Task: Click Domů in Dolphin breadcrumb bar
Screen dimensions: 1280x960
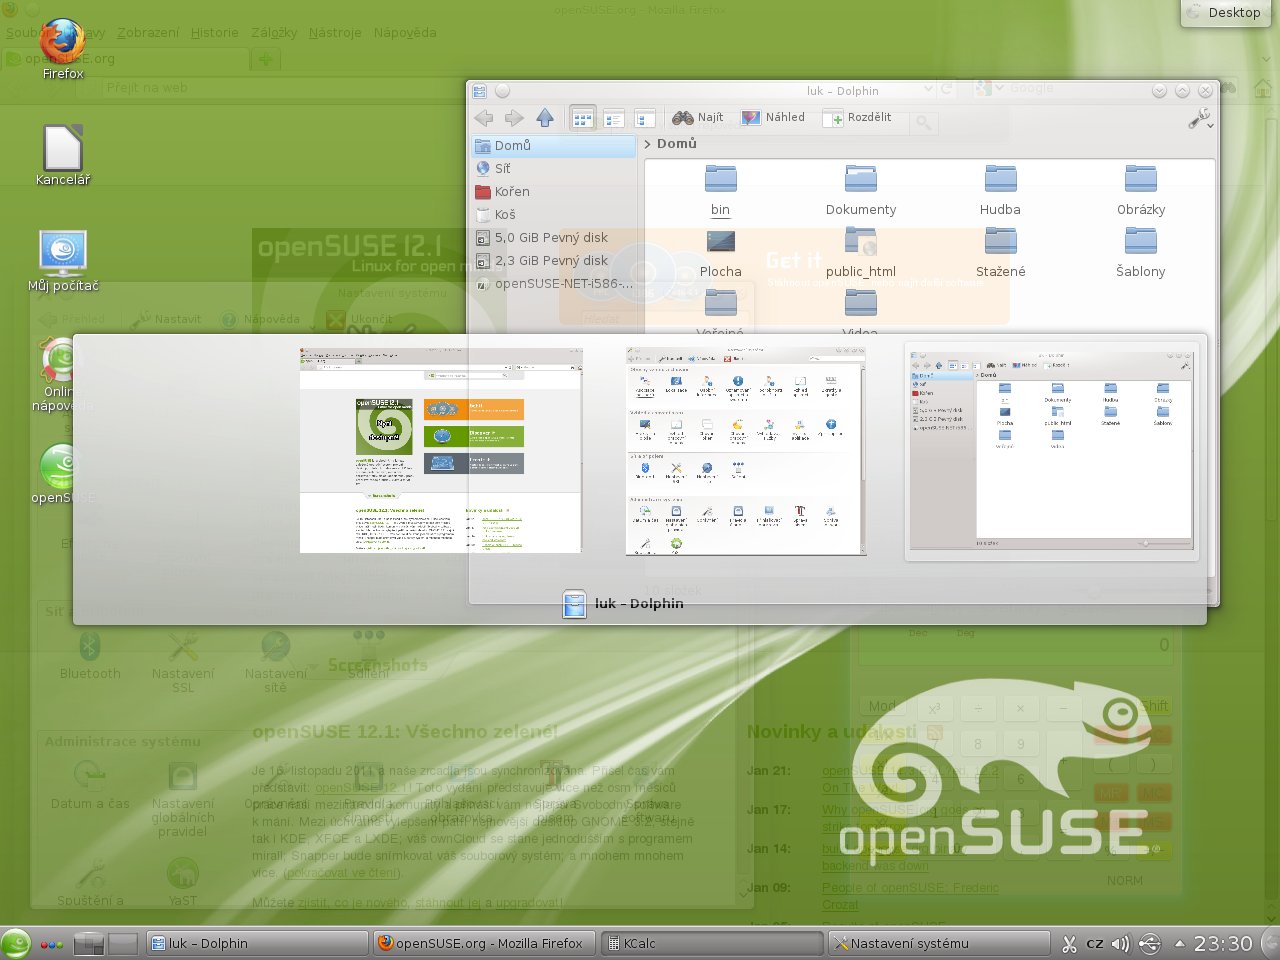Action: coord(677,144)
